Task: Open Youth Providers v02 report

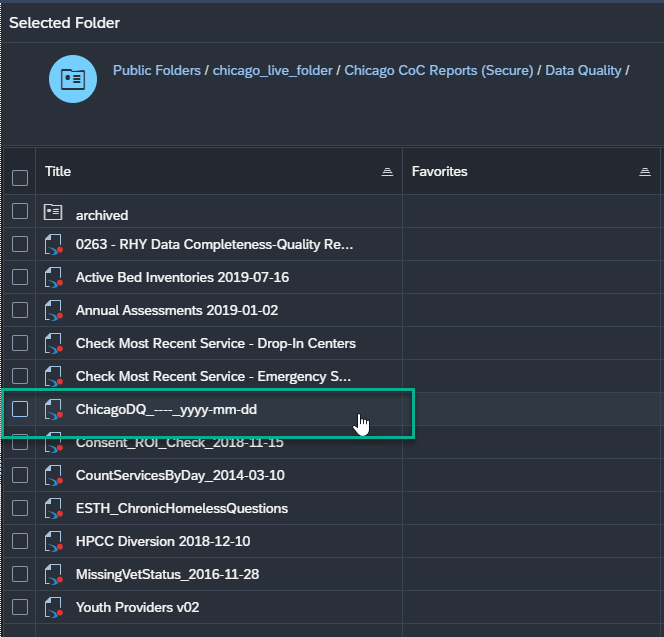Action: [x=137, y=608]
